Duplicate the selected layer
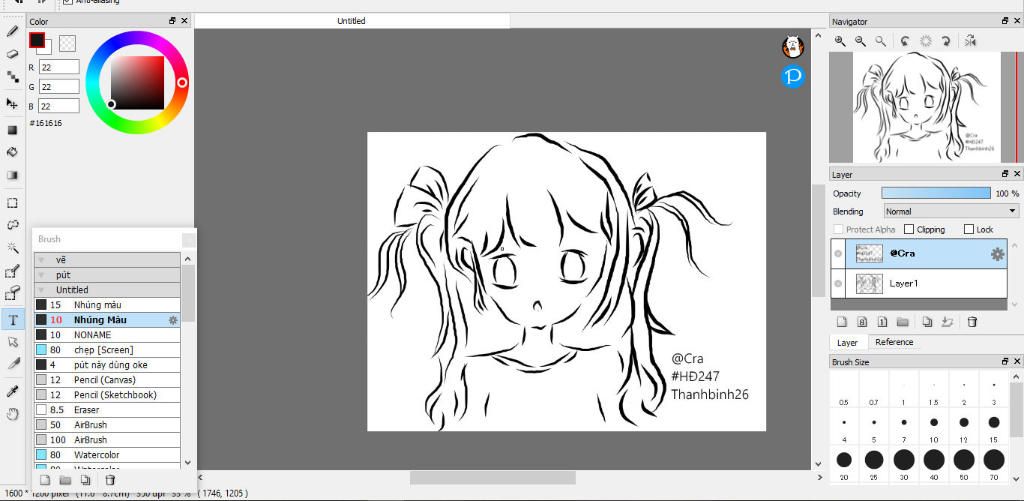1024x501 pixels. (x=927, y=321)
